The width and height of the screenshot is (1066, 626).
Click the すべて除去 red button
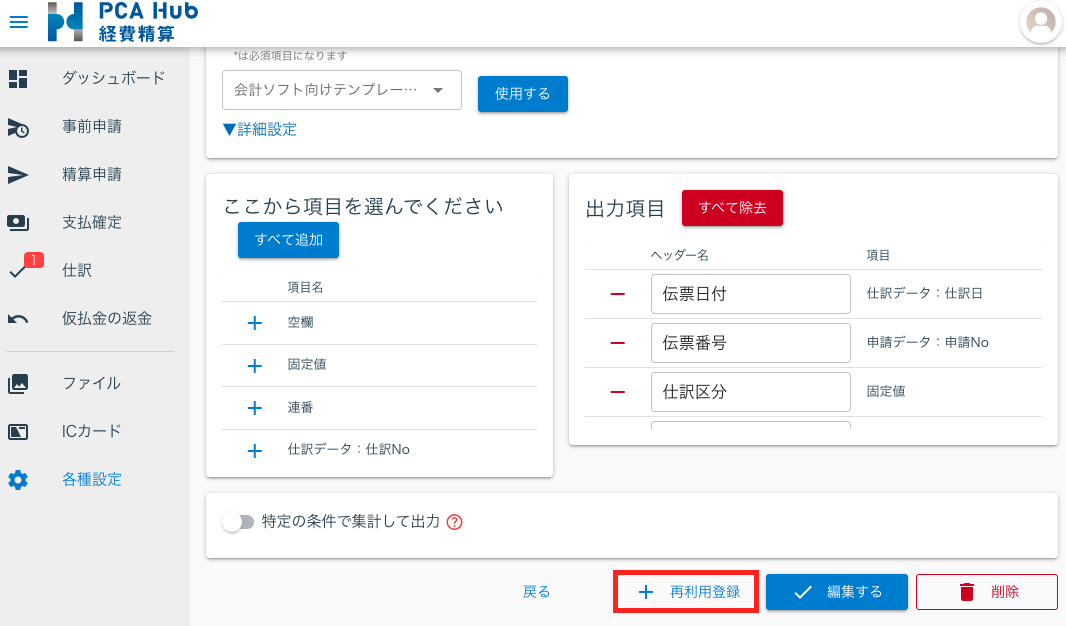tap(732, 208)
